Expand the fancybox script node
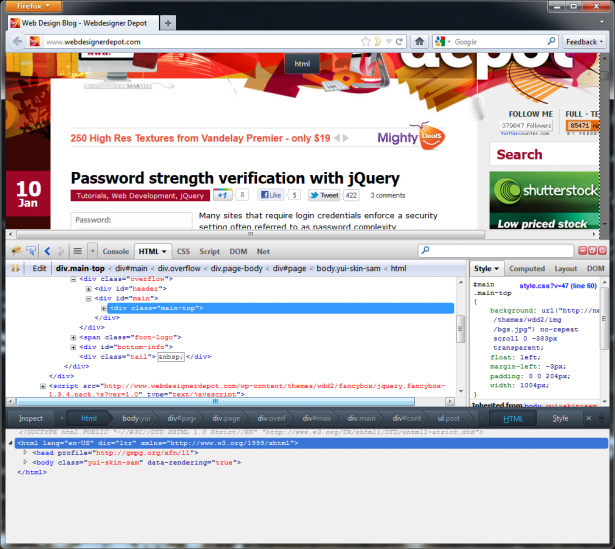 pyautogui.click(x=43, y=386)
